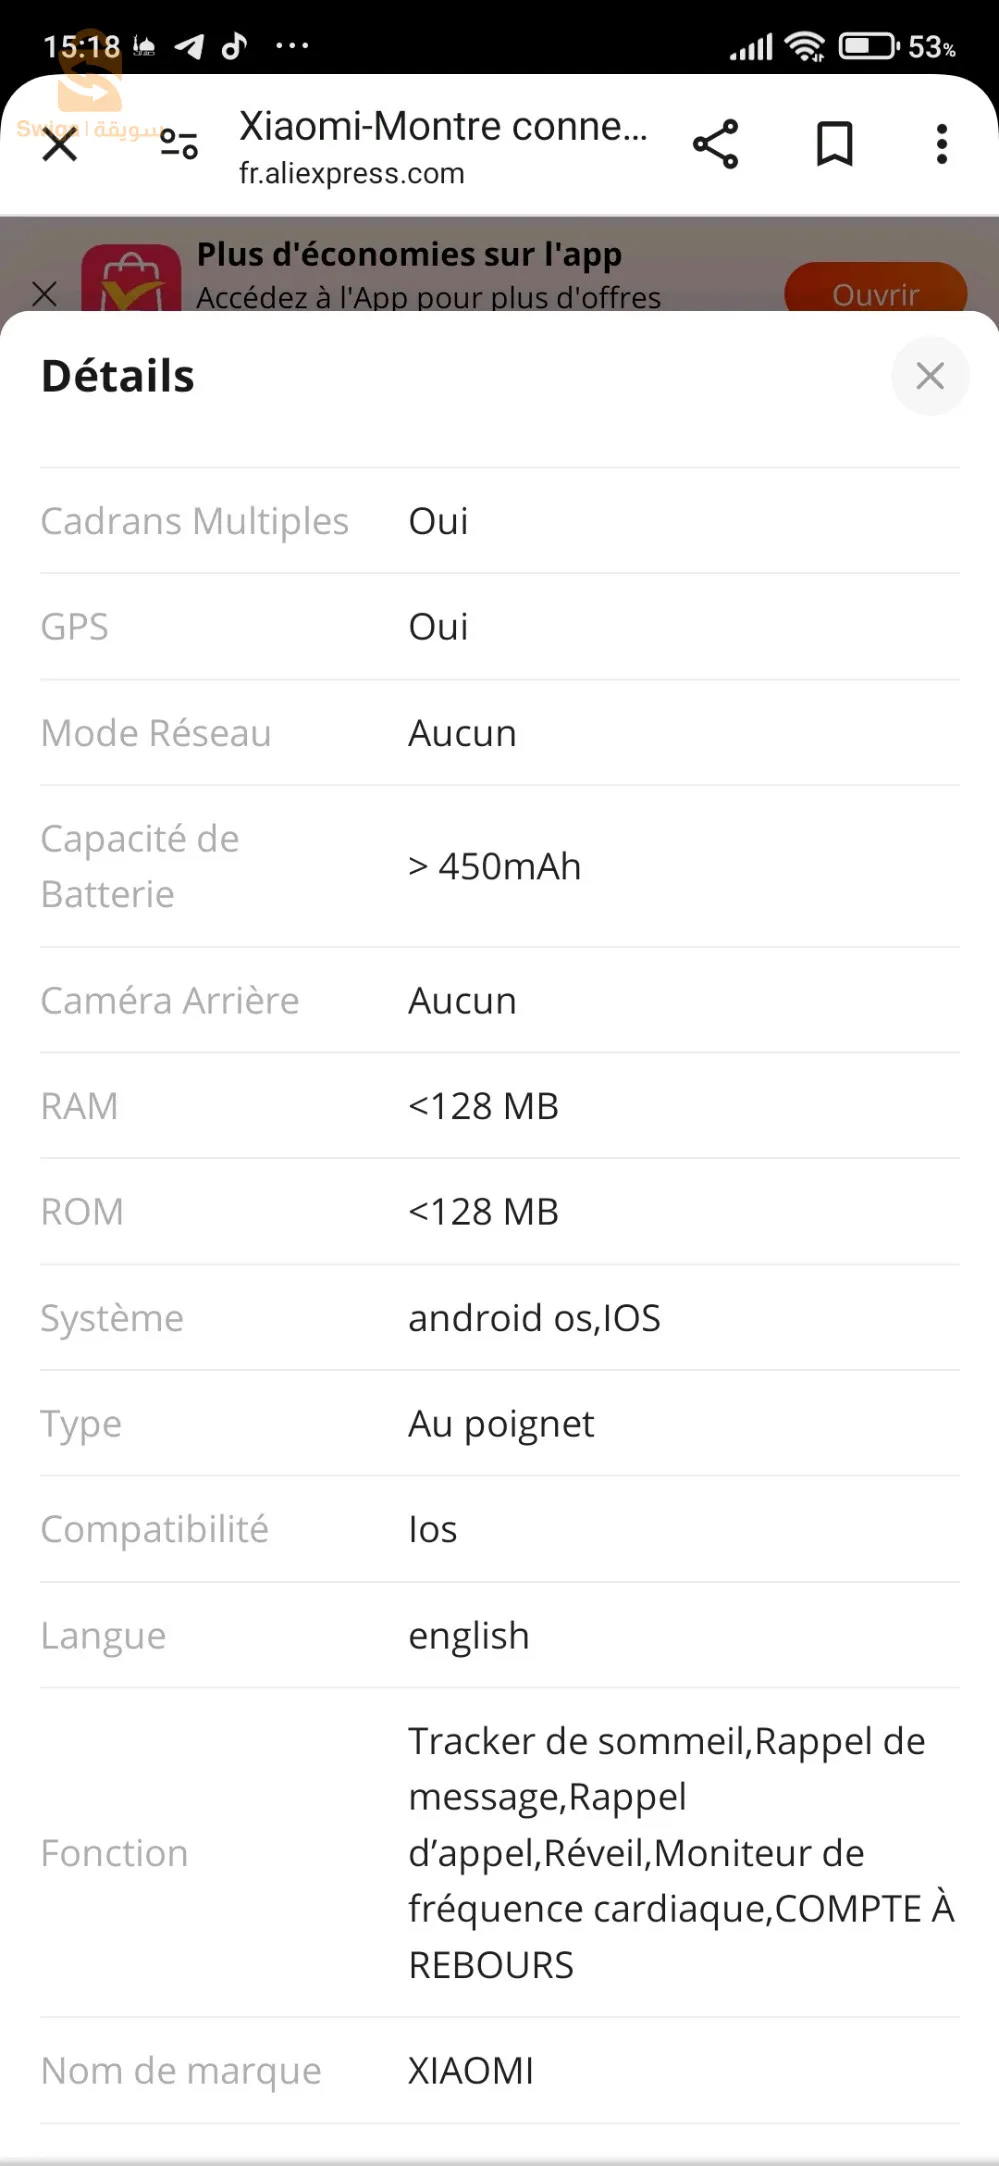
Task: Tap the TikTok notification icon
Action: click(234, 46)
